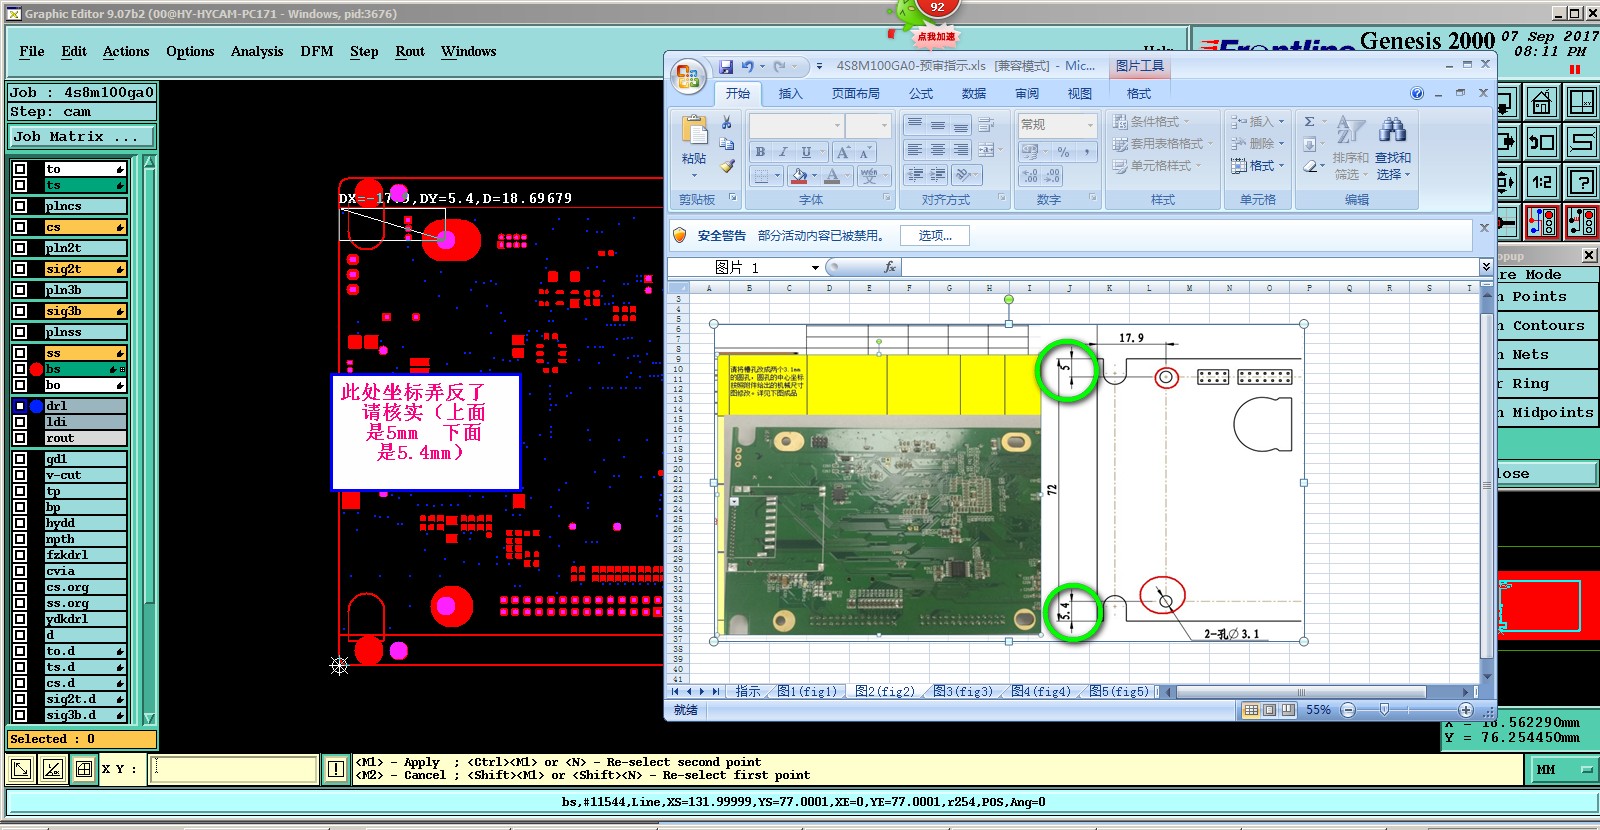
Task: Click the grid snap icon left of XY
Action: tap(84, 769)
